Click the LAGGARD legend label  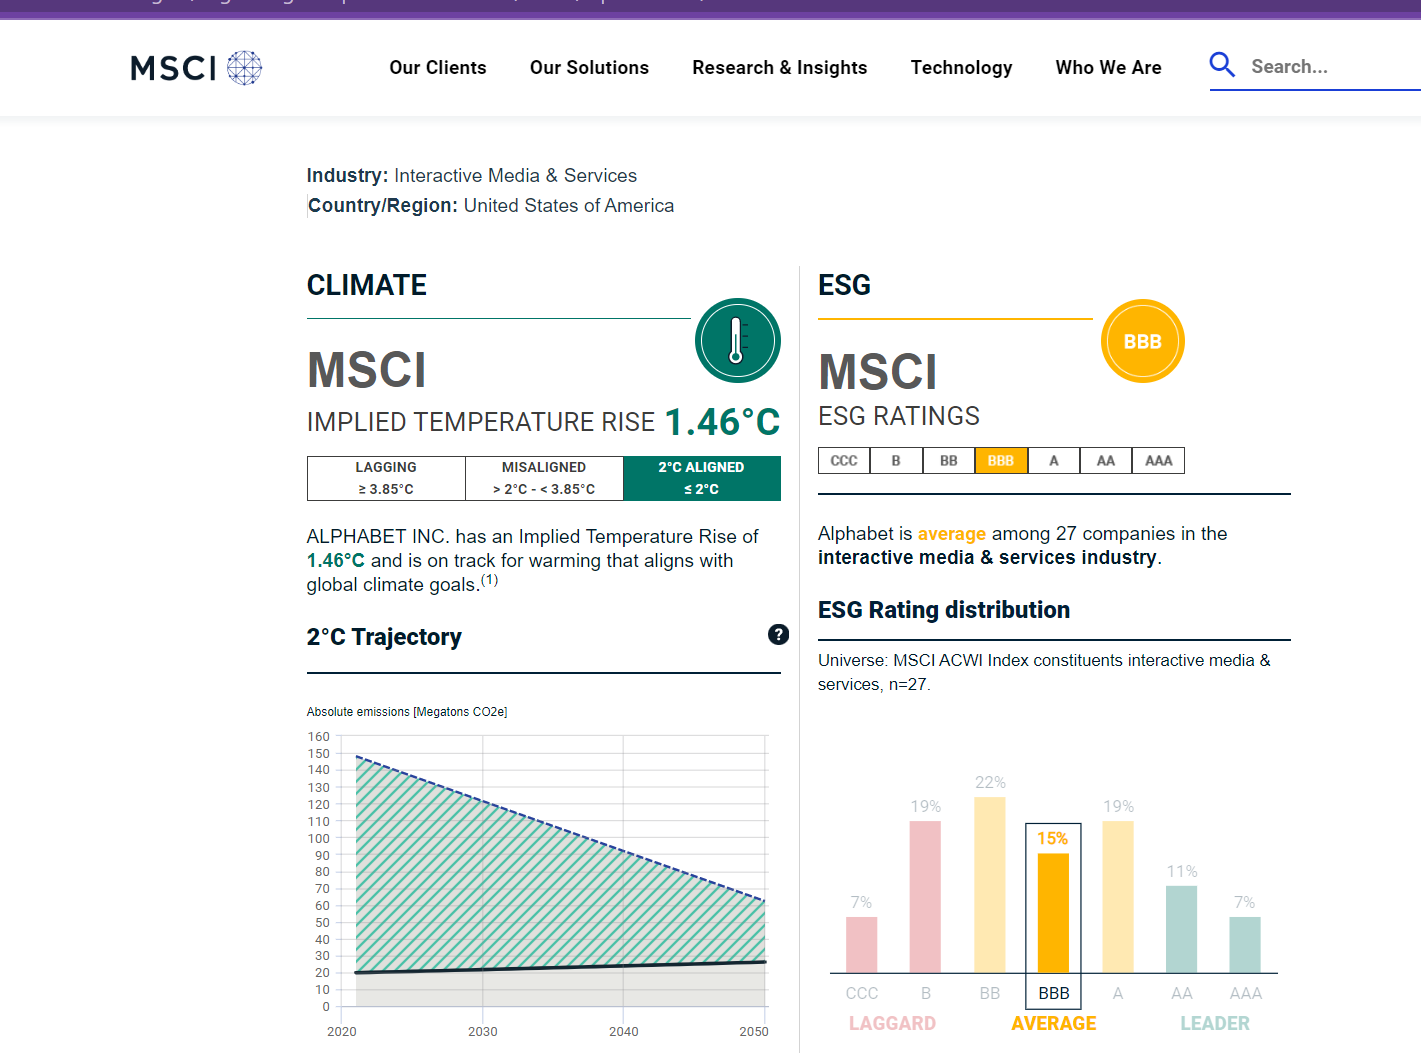892,1023
